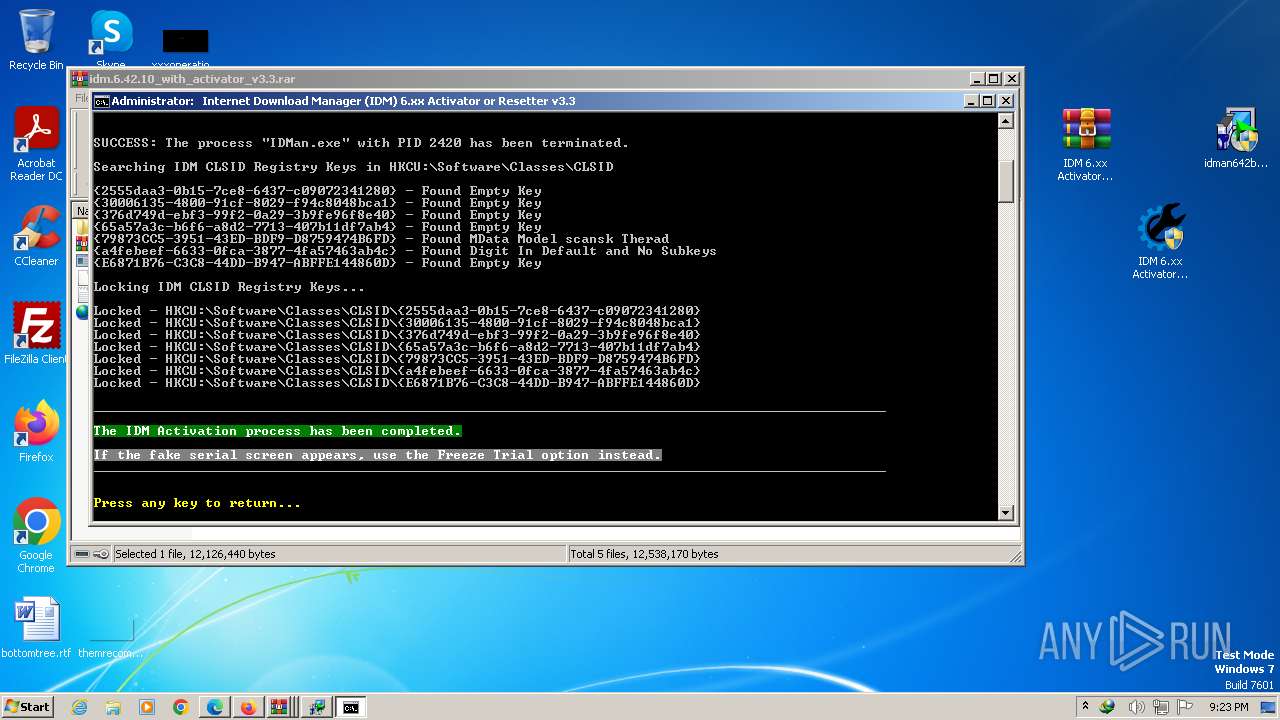
Task: Open the volume control in tray
Action: [1136, 707]
